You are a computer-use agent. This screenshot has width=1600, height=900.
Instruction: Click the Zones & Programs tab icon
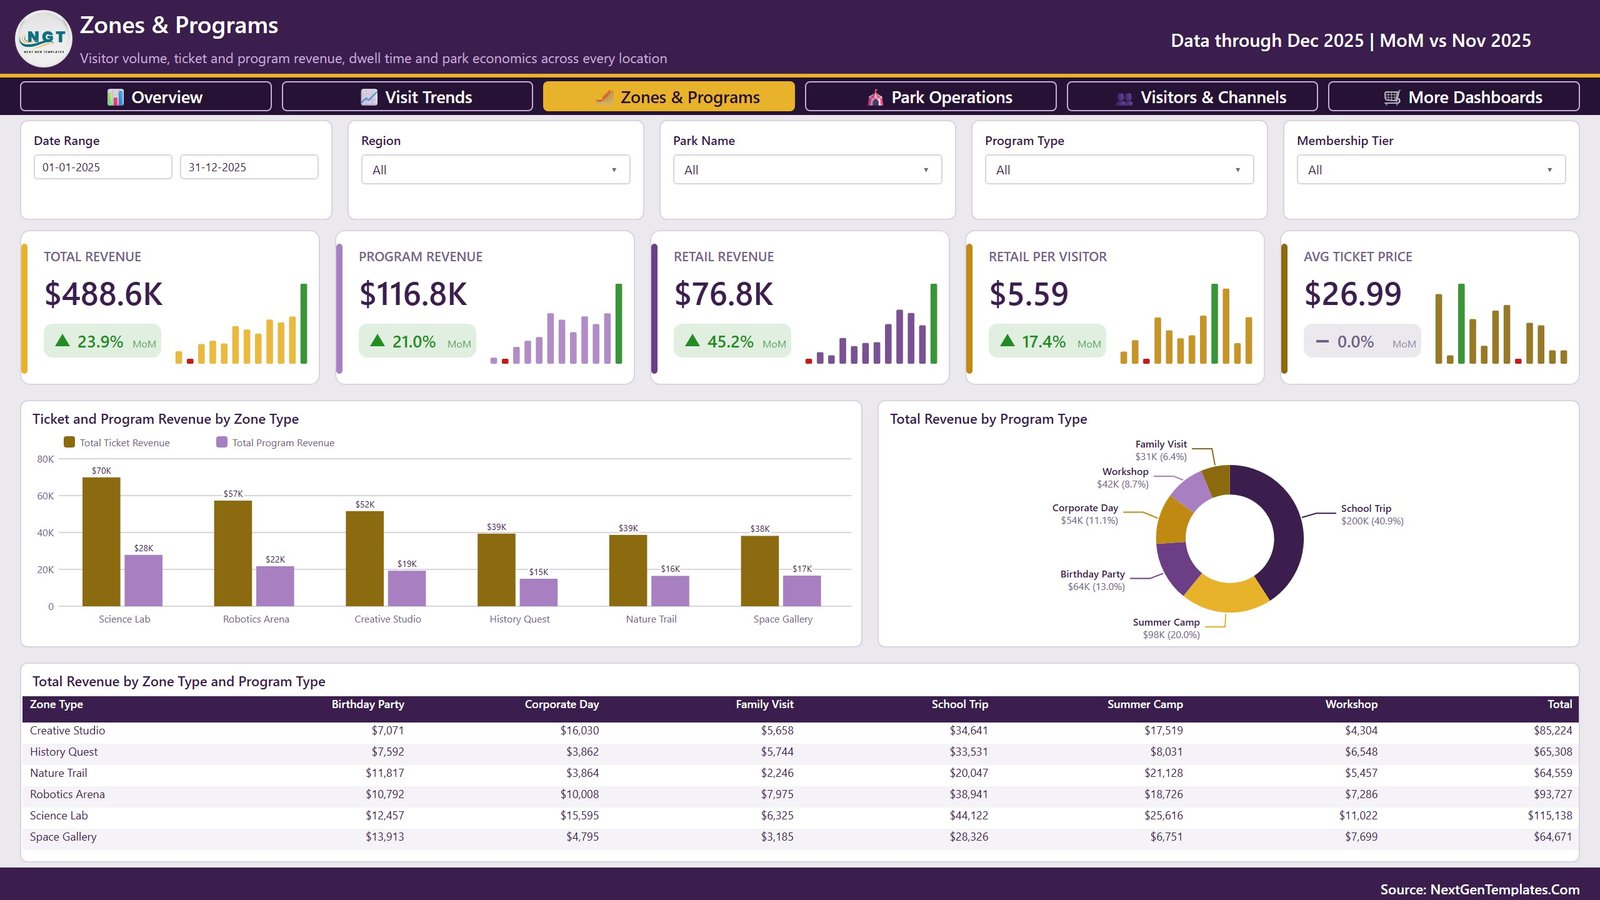(x=604, y=97)
